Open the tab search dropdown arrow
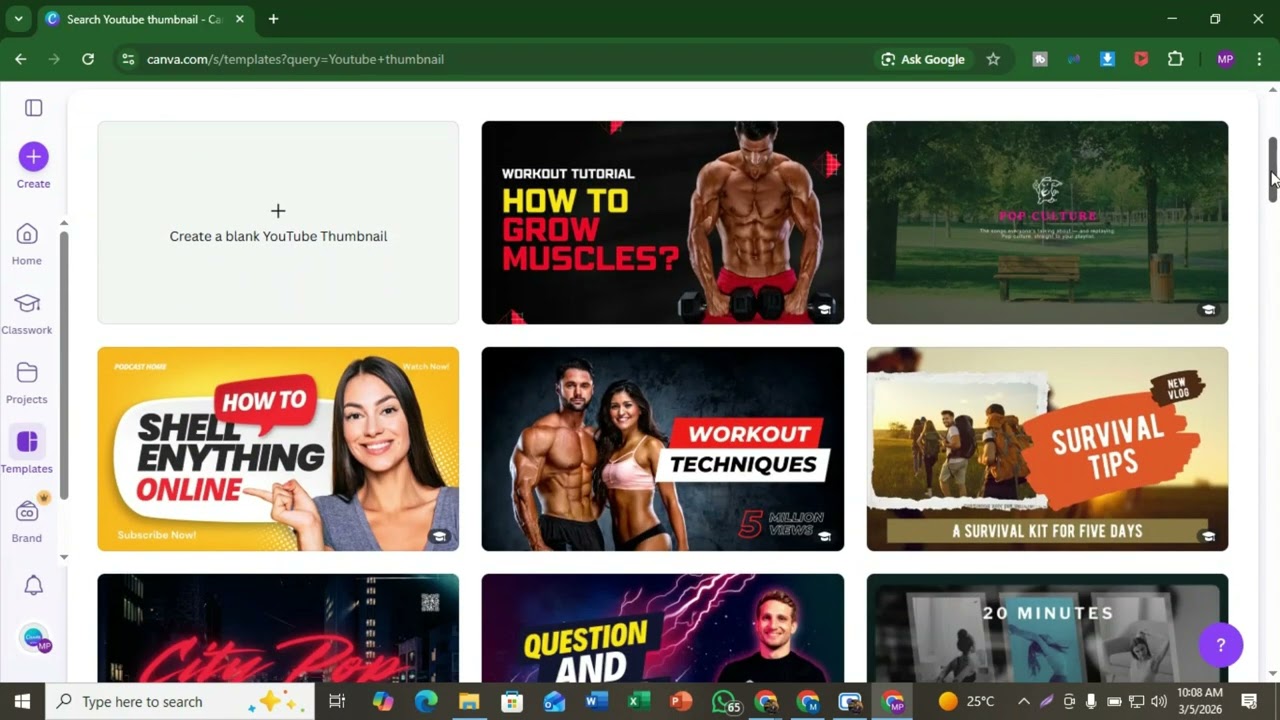1280x720 pixels. click(x=18, y=19)
